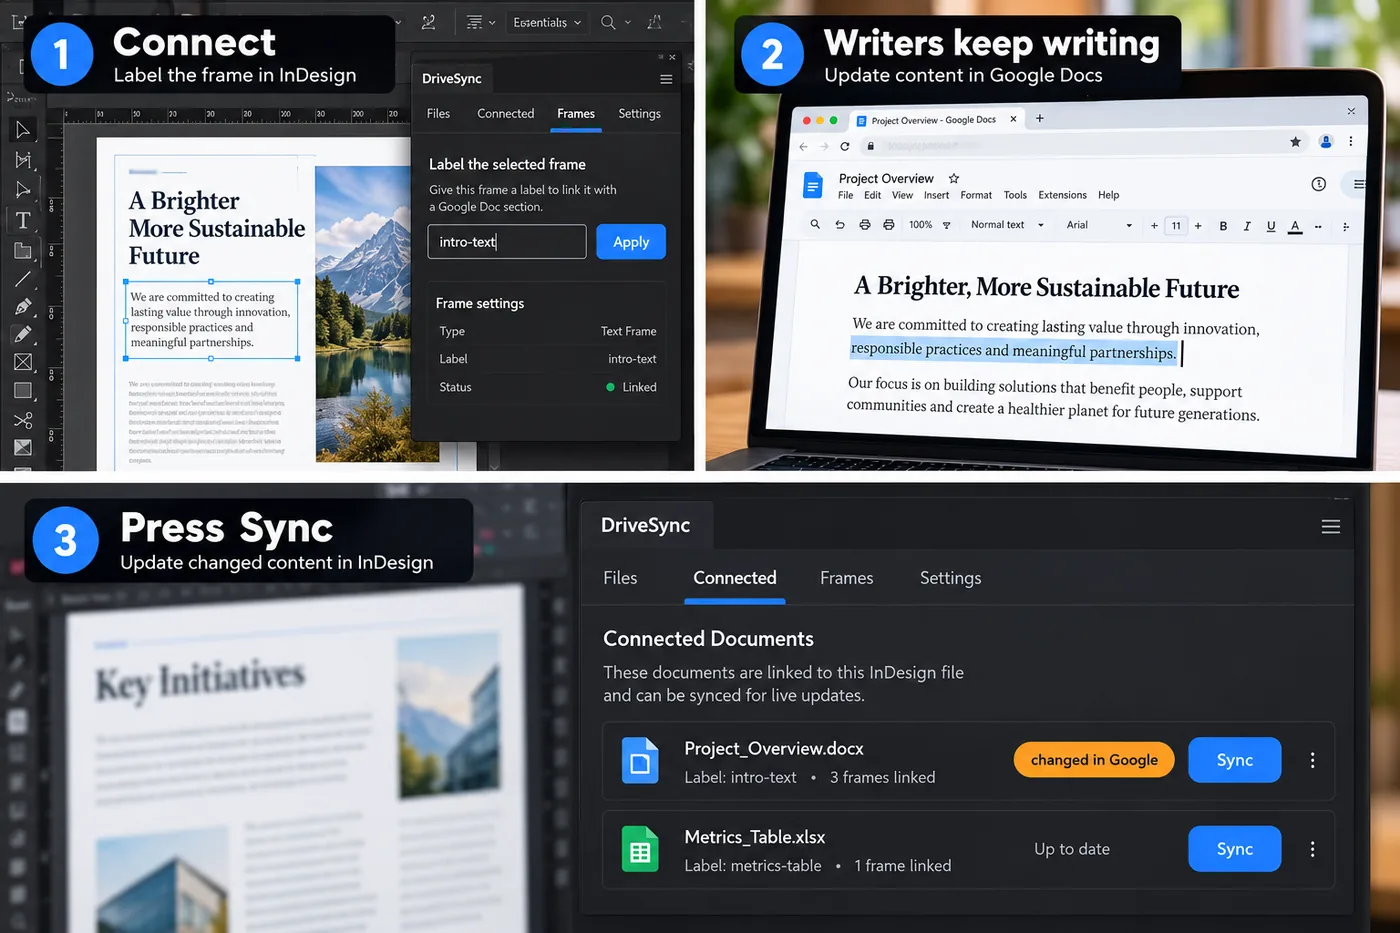Open kebab menu for Project_Overview.docx row
The width and height of the screenshot is (1400, 933).
point(1312,760)
